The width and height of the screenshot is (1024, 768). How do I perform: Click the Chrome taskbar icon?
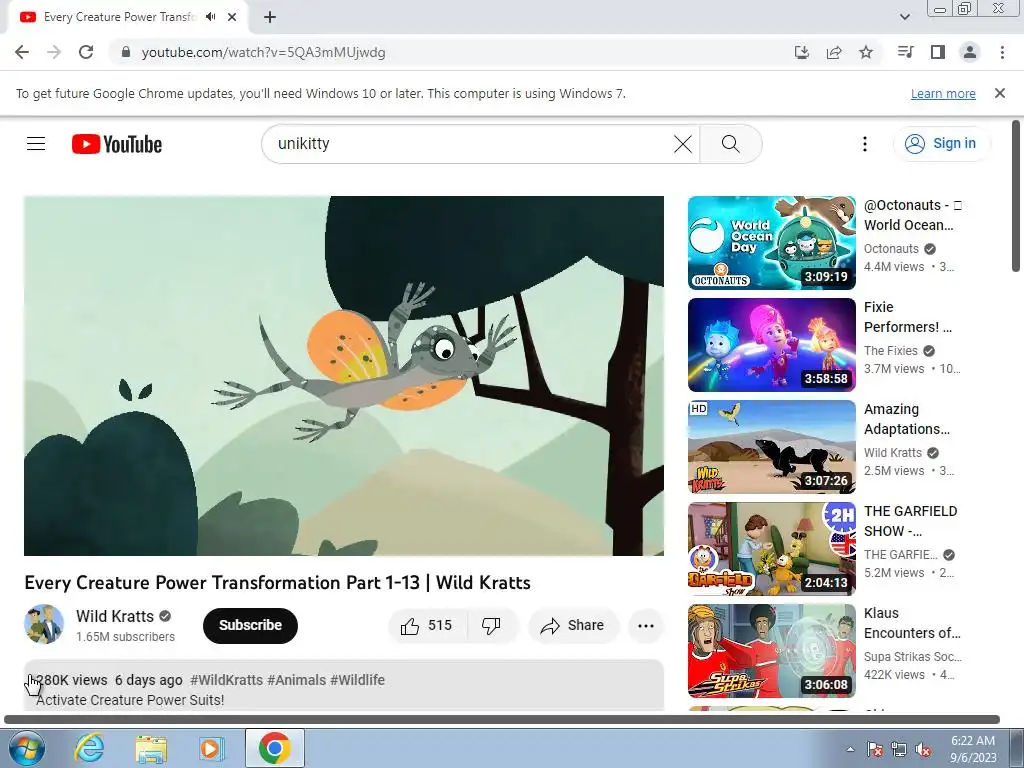(274, 748)
